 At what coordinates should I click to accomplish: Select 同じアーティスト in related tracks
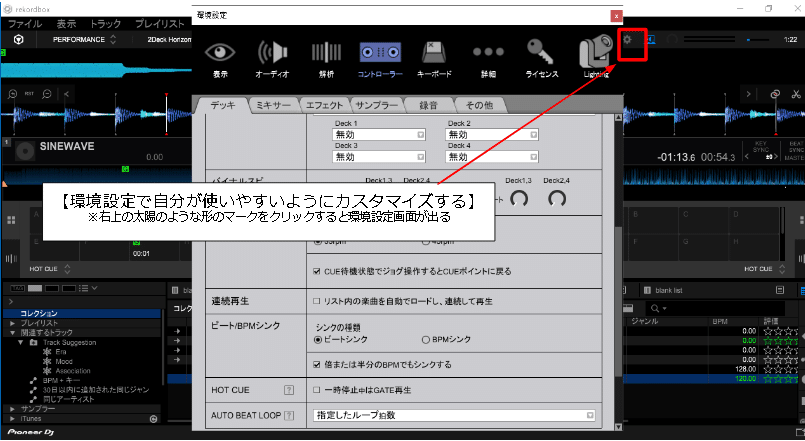[x=69, y=399]
